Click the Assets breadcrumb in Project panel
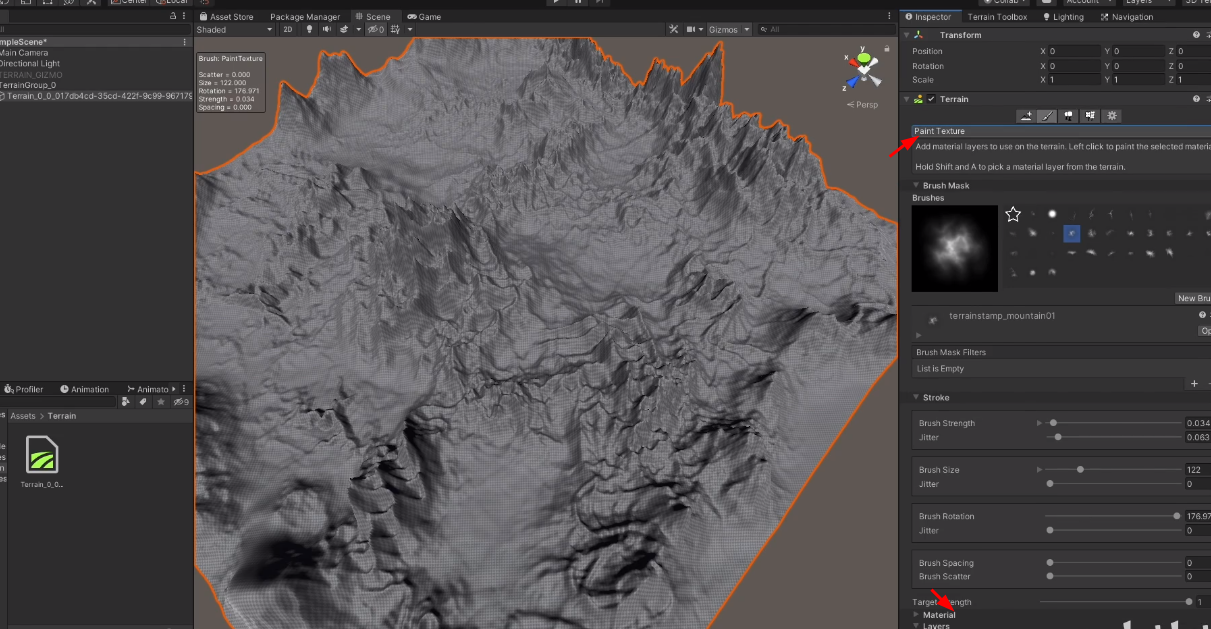Image resolution: width=1211 pixels, height=629 pixels. point(23,416)
